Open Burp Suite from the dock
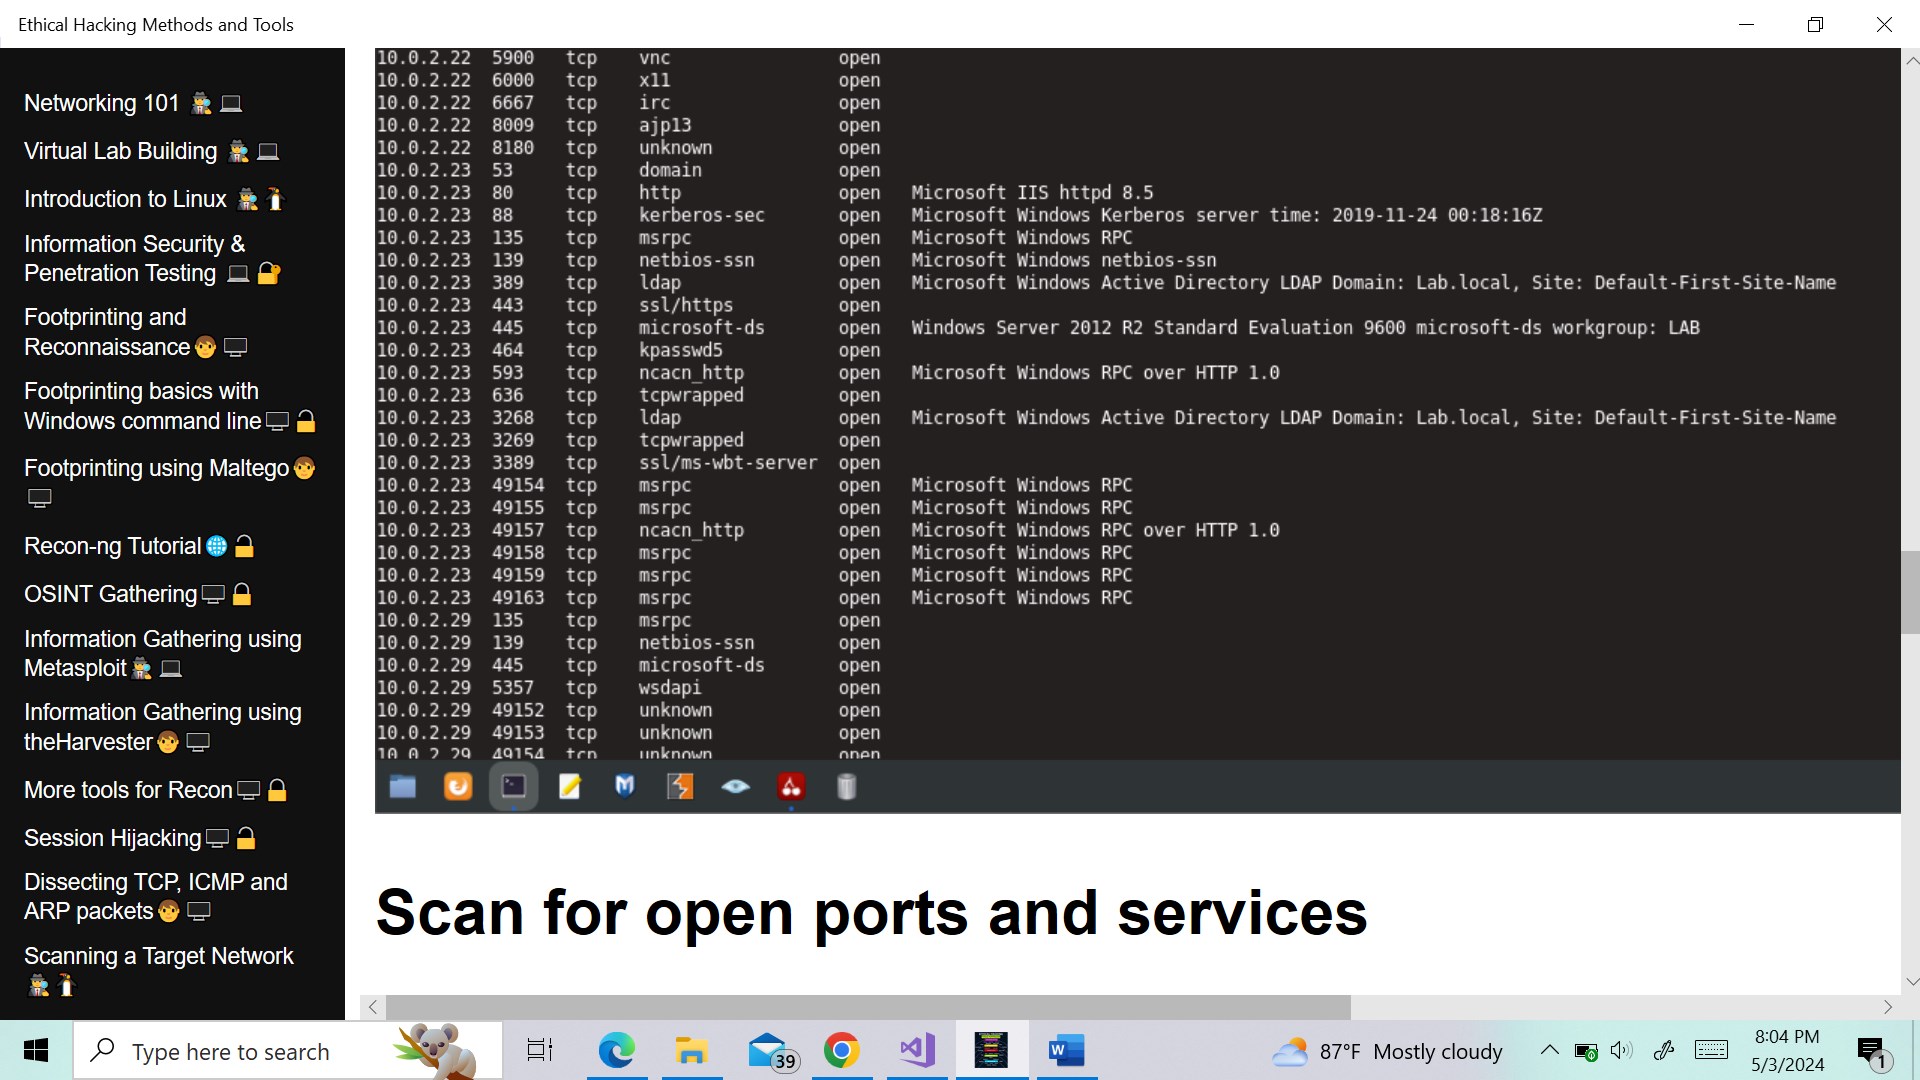 (x=680, y=787)
